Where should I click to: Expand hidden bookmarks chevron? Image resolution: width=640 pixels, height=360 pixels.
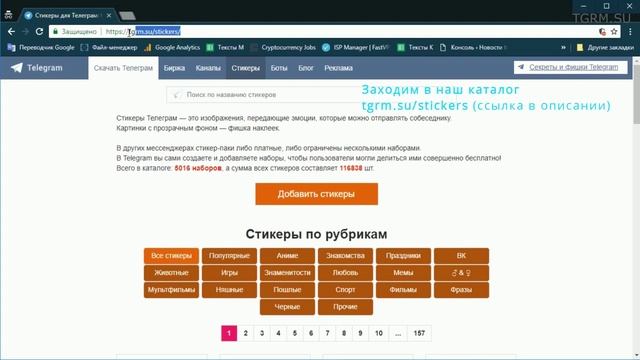563,47
